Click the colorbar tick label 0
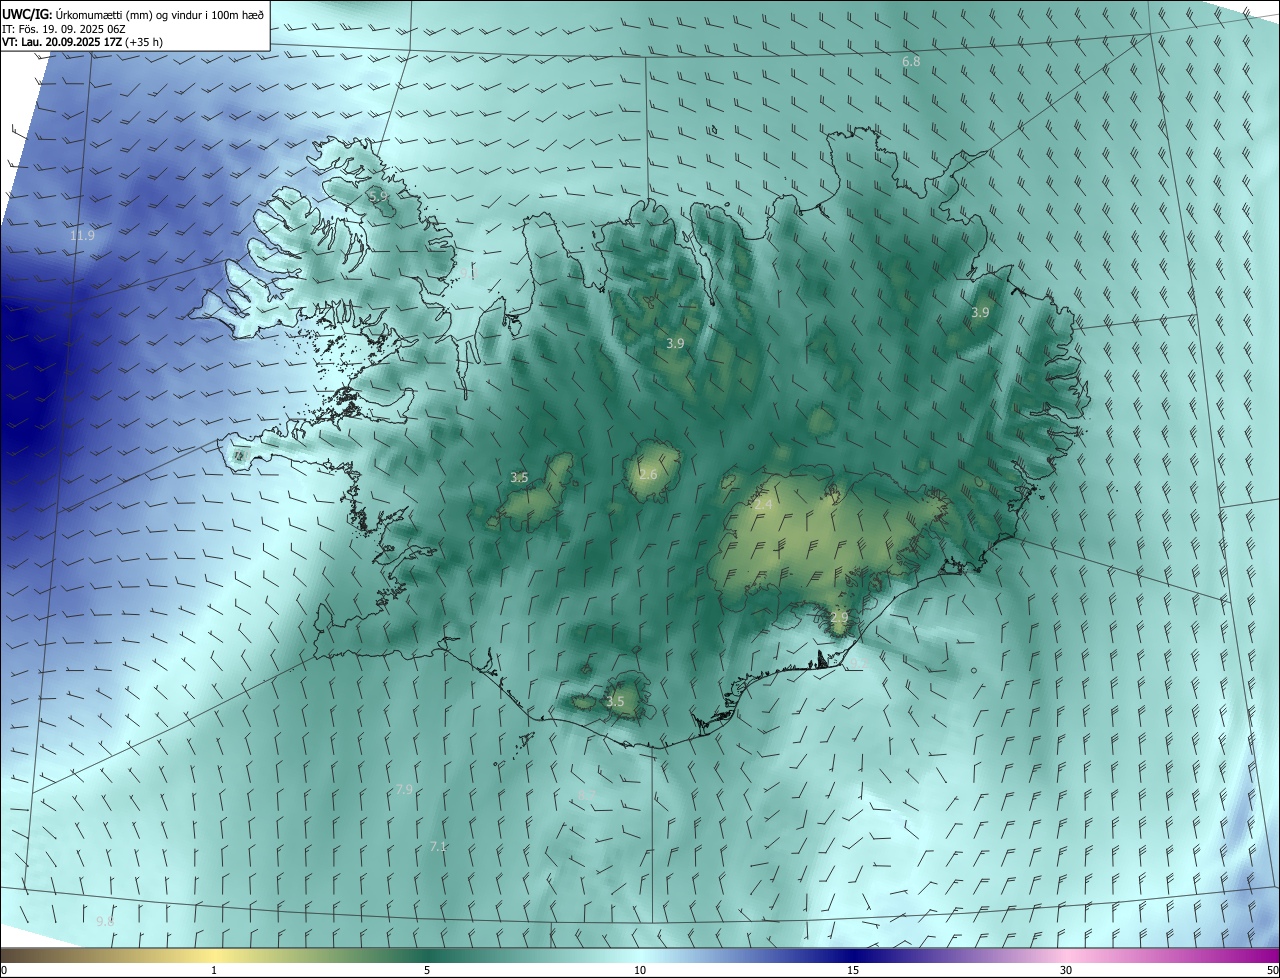Image resolution: width=1280 pixels, height=978 pixels. pyautogui.click(x=4, y=970)
